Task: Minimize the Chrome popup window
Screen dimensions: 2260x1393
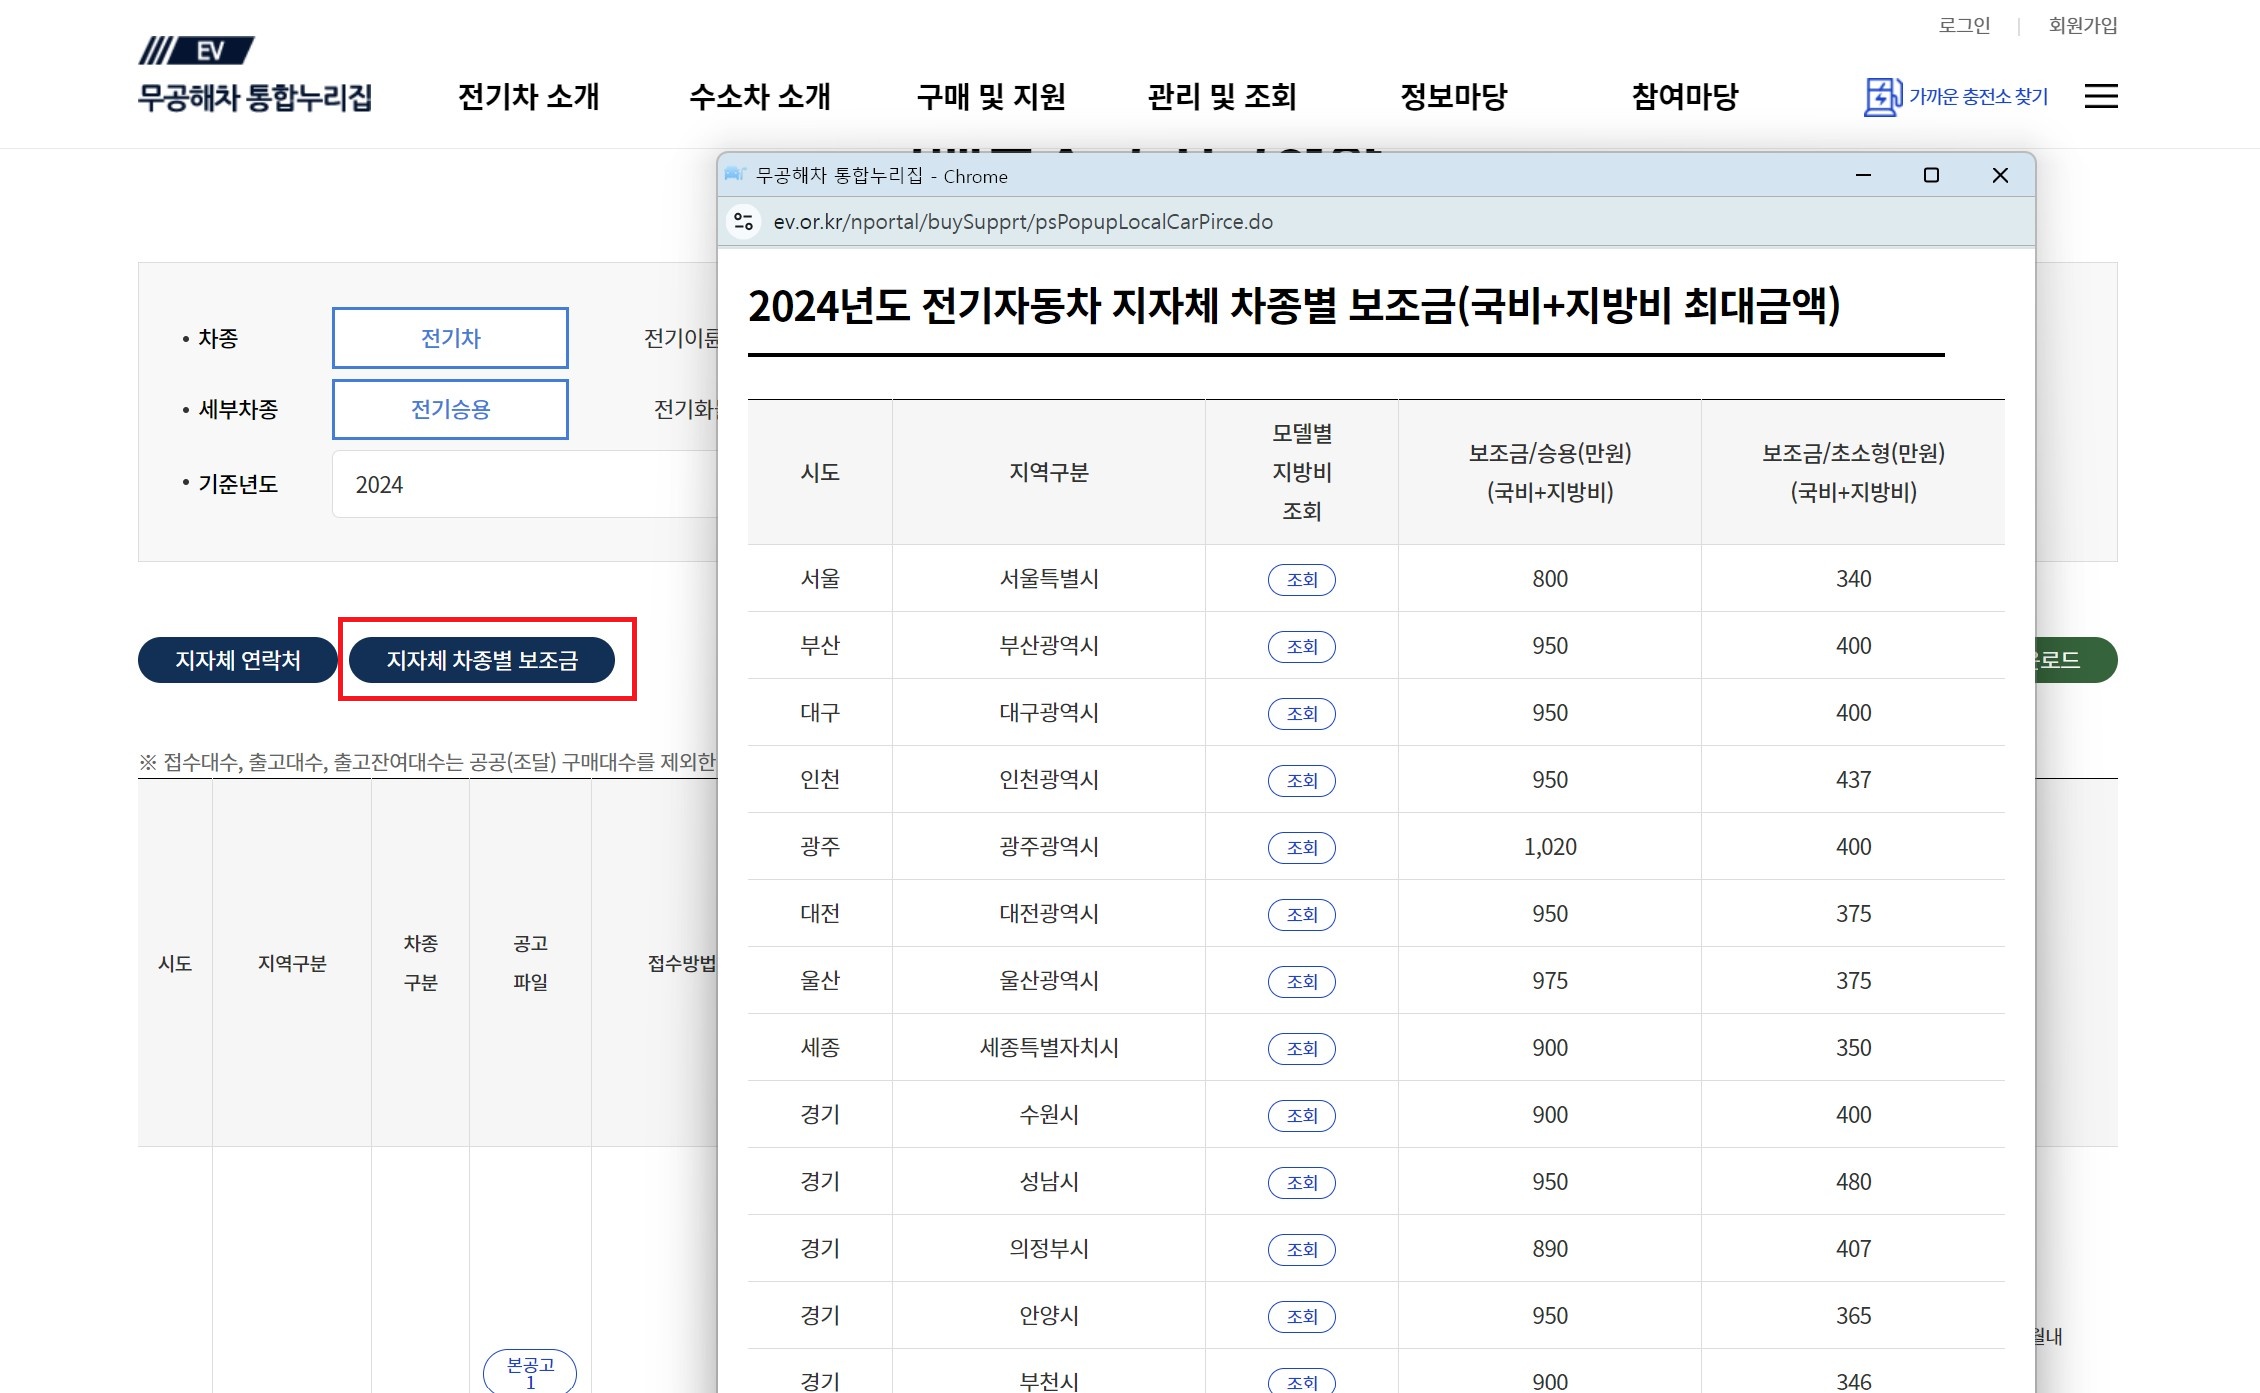Action: (1863, 176)
